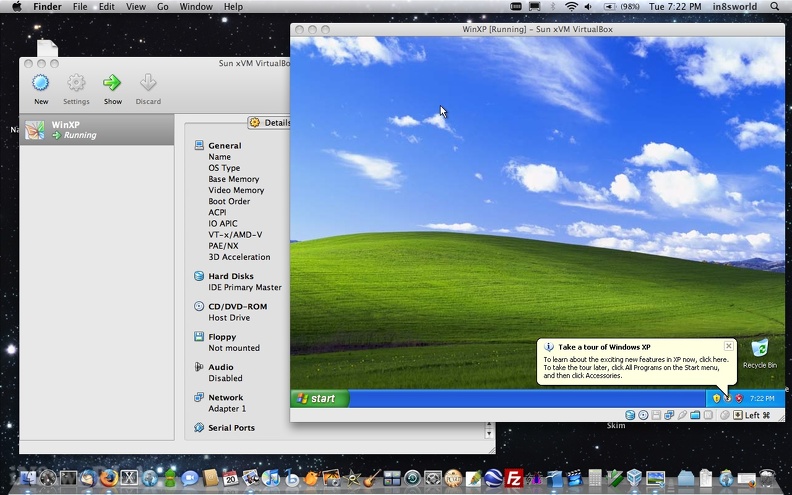Click the 'Base Memory' detail row
Screen dimensions: 792x495
pyautogui.click(x=233, y=179)
